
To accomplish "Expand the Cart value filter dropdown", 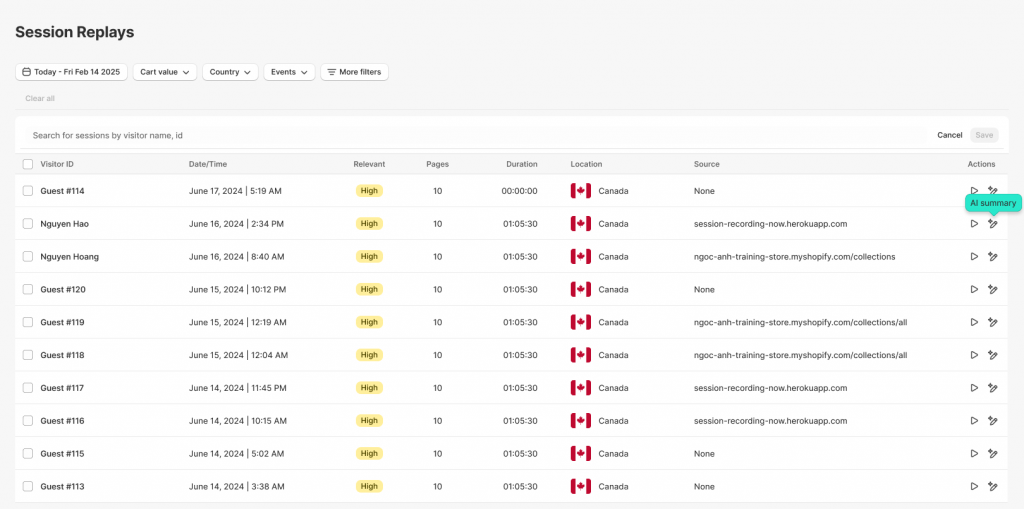I will click(165, 72).
